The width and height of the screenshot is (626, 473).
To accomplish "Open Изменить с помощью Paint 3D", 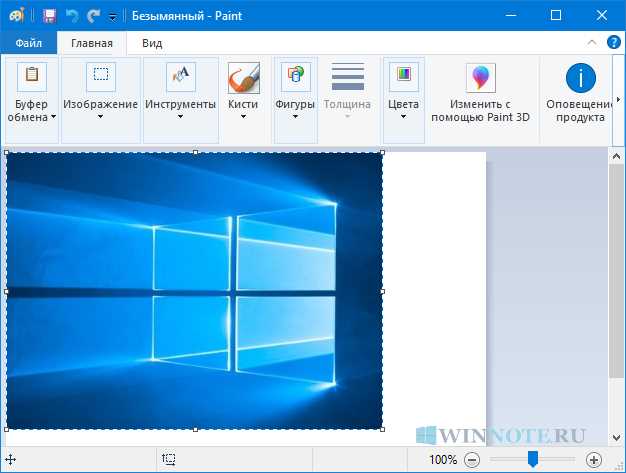I will click(479, 92).
